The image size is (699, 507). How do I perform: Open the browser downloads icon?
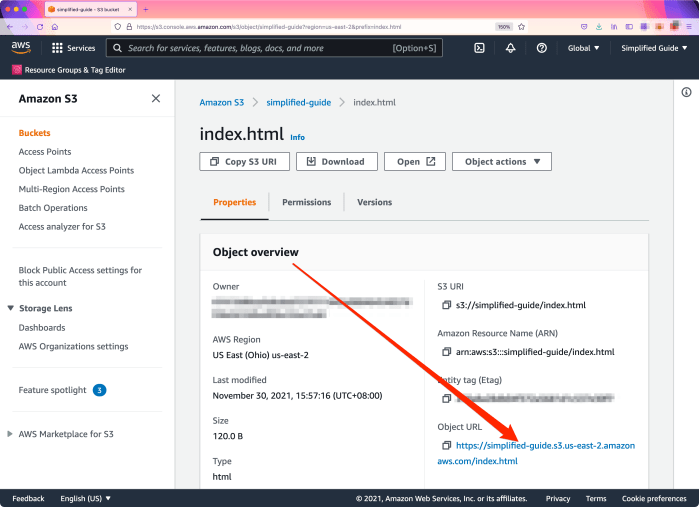[x=599, y=27]
